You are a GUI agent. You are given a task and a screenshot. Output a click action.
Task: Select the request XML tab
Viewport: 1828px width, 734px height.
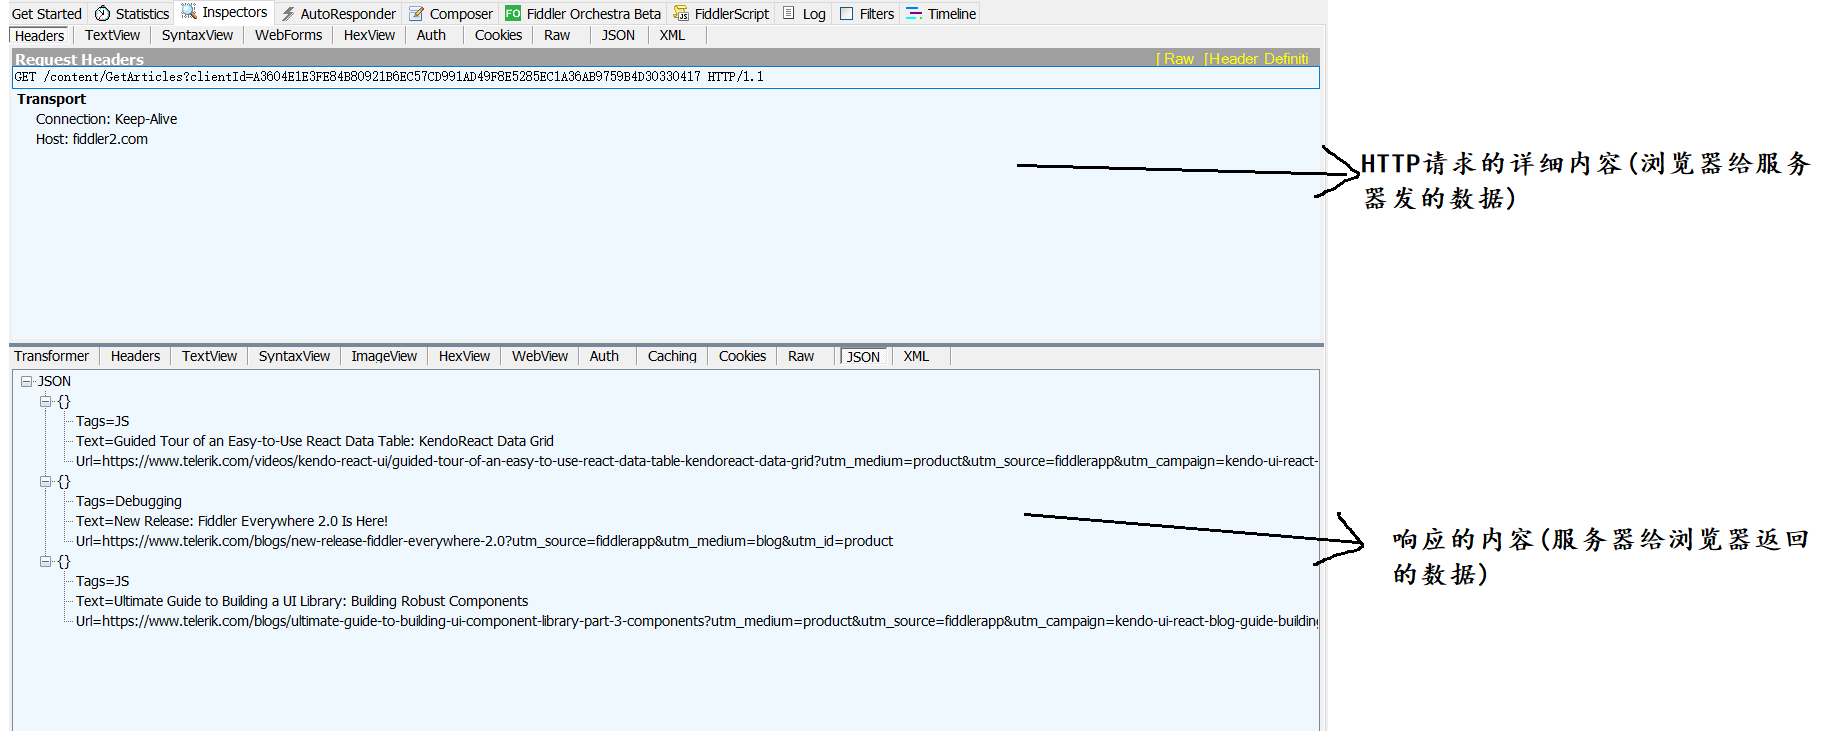pos(672,35)
